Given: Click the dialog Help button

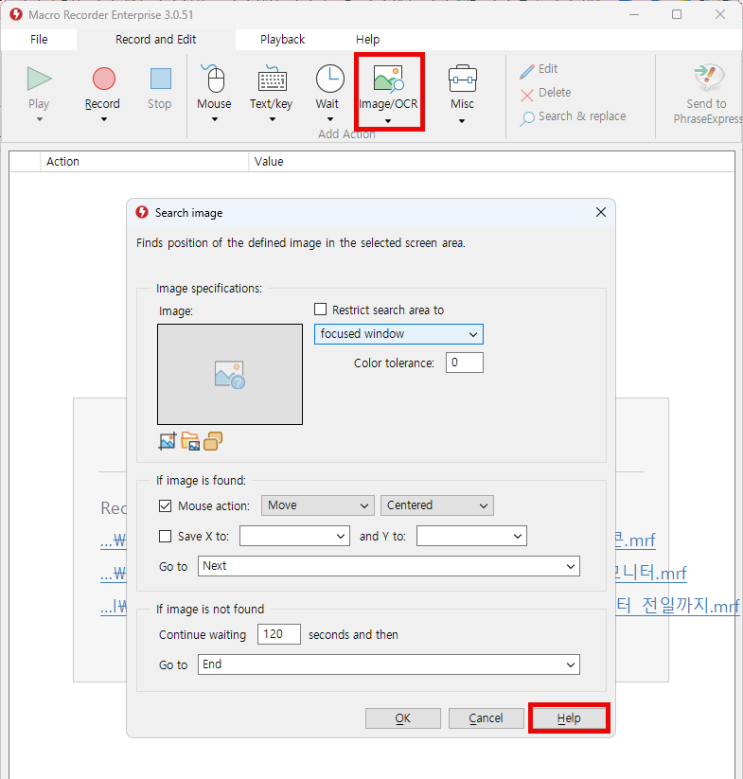Looking at the screenshot, I should coord(569,718).
